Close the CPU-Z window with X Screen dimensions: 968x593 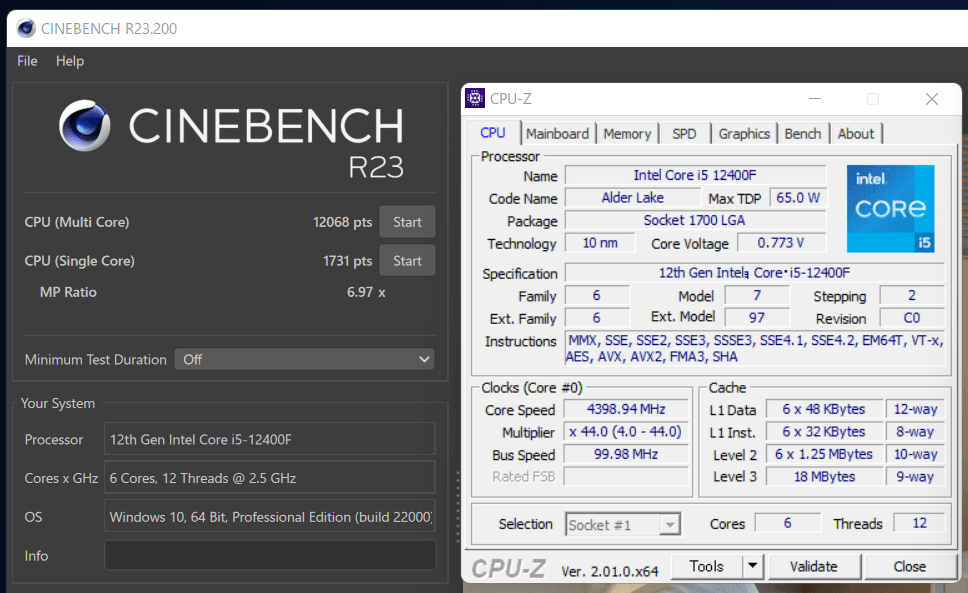(932, 99)
